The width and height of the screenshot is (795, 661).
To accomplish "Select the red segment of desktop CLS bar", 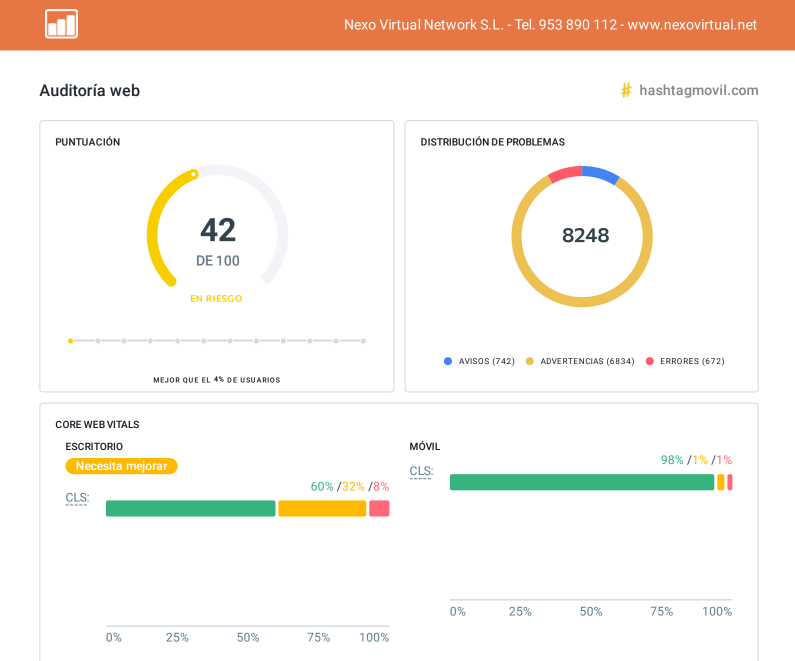I will click(x=379, y=508).
